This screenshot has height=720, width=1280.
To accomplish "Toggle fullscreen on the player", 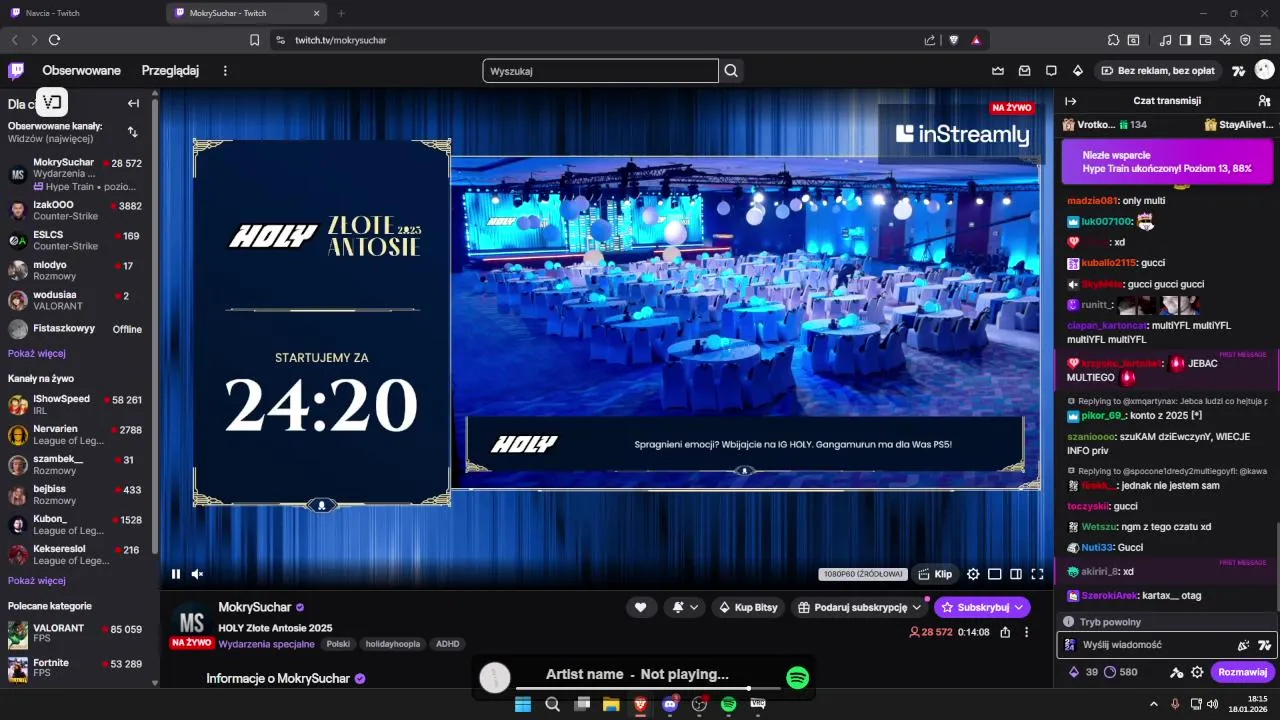I will (1037, 574).
